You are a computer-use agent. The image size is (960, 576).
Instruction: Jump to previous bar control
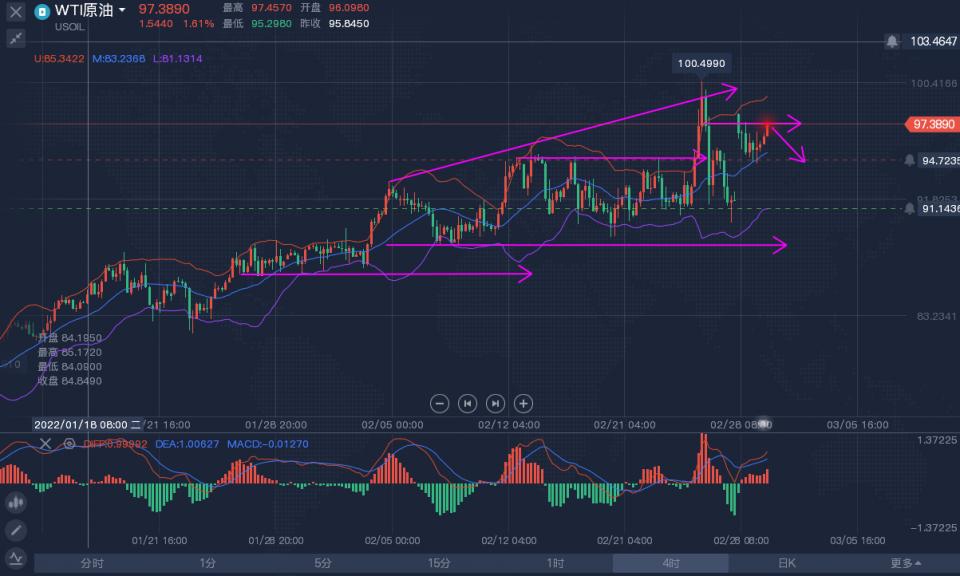[x=467, y=403]
